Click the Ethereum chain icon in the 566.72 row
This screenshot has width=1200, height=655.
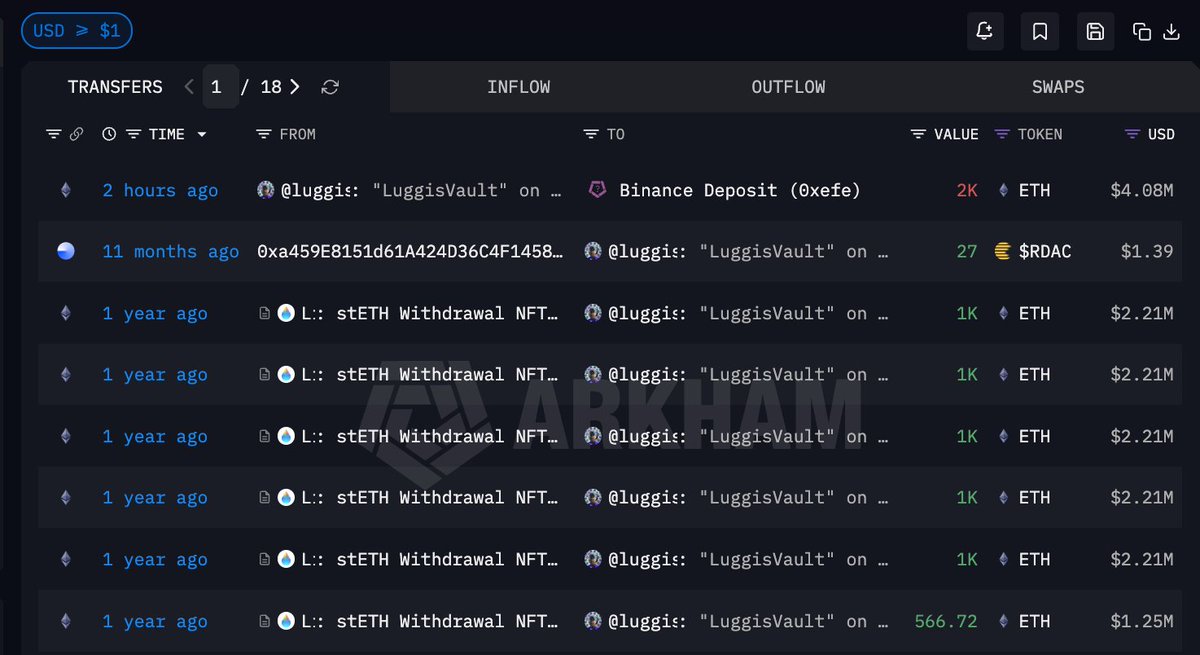point(66,621)
